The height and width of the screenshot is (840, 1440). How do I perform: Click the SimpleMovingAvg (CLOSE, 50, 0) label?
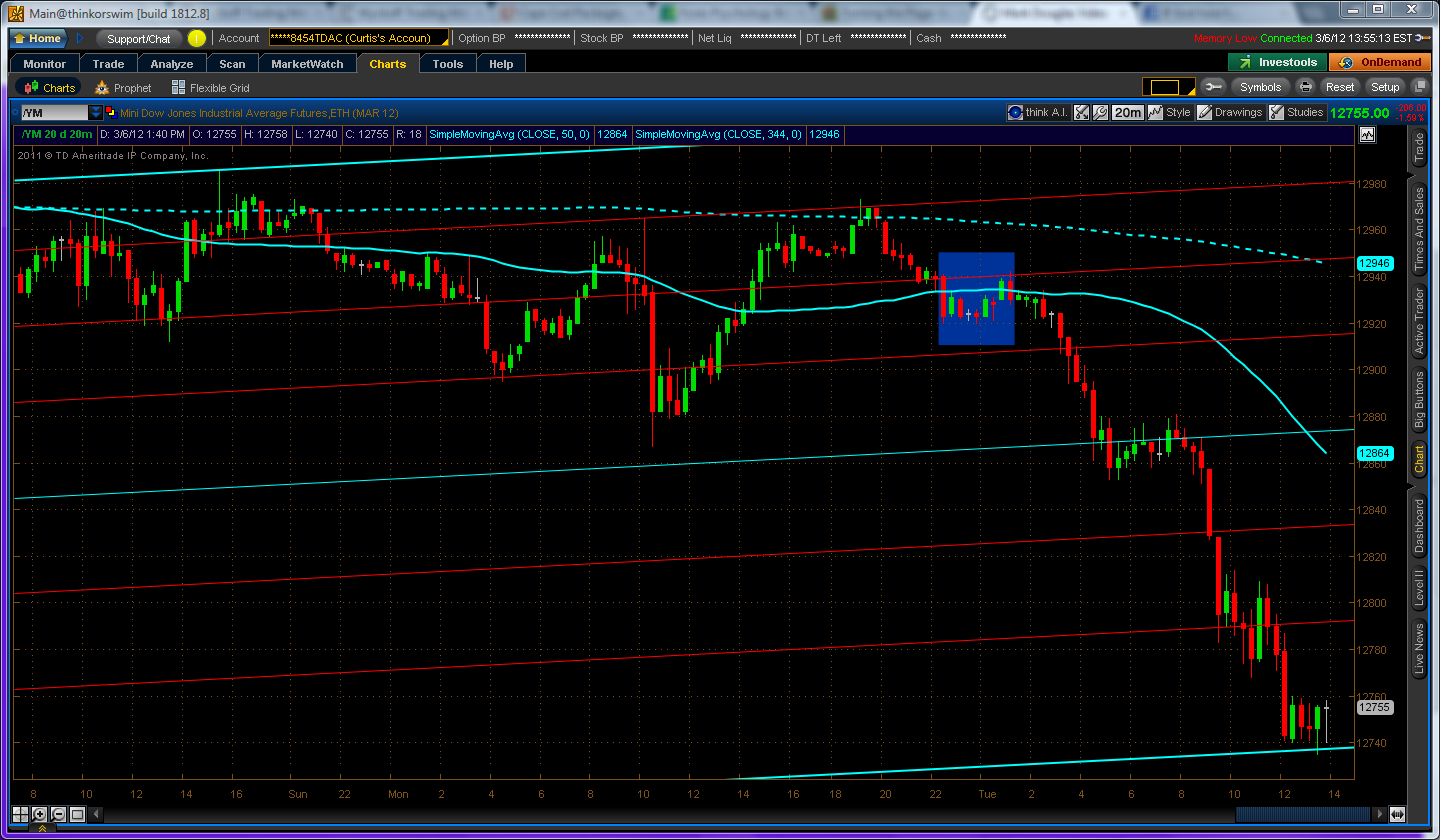pyautogui.click(x=510, y=134)
